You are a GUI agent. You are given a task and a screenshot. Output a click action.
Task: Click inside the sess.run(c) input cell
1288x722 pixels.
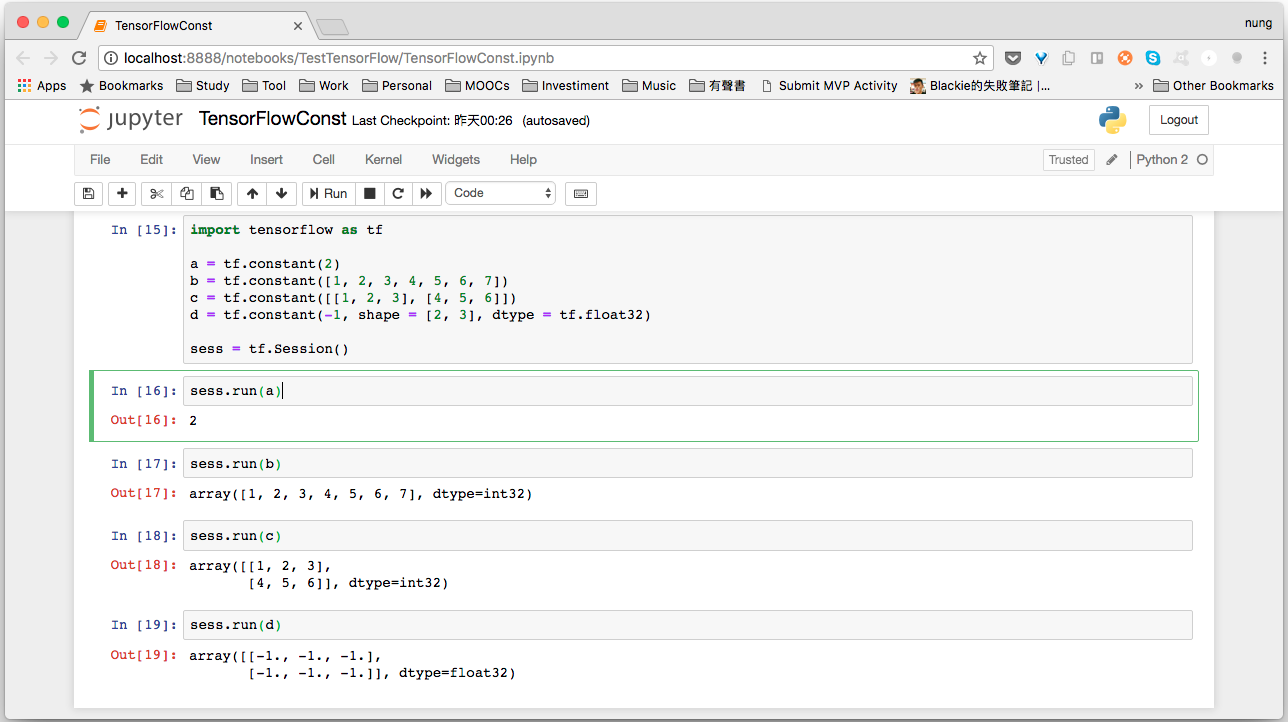pyautogui.click(x=688, y=536)
